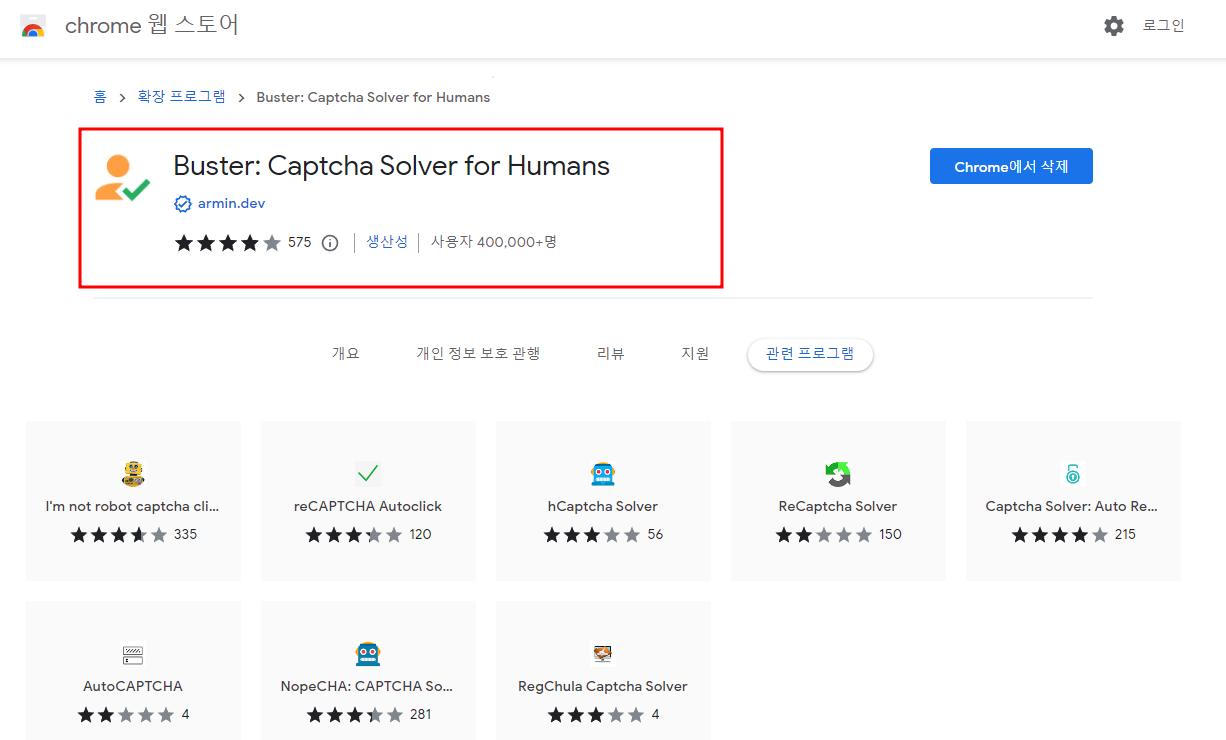The width and height of the screenshot is (1226, 740).
Task: Click the ReCaptcha Solver green arrows icon
Action: pos(838,474)
